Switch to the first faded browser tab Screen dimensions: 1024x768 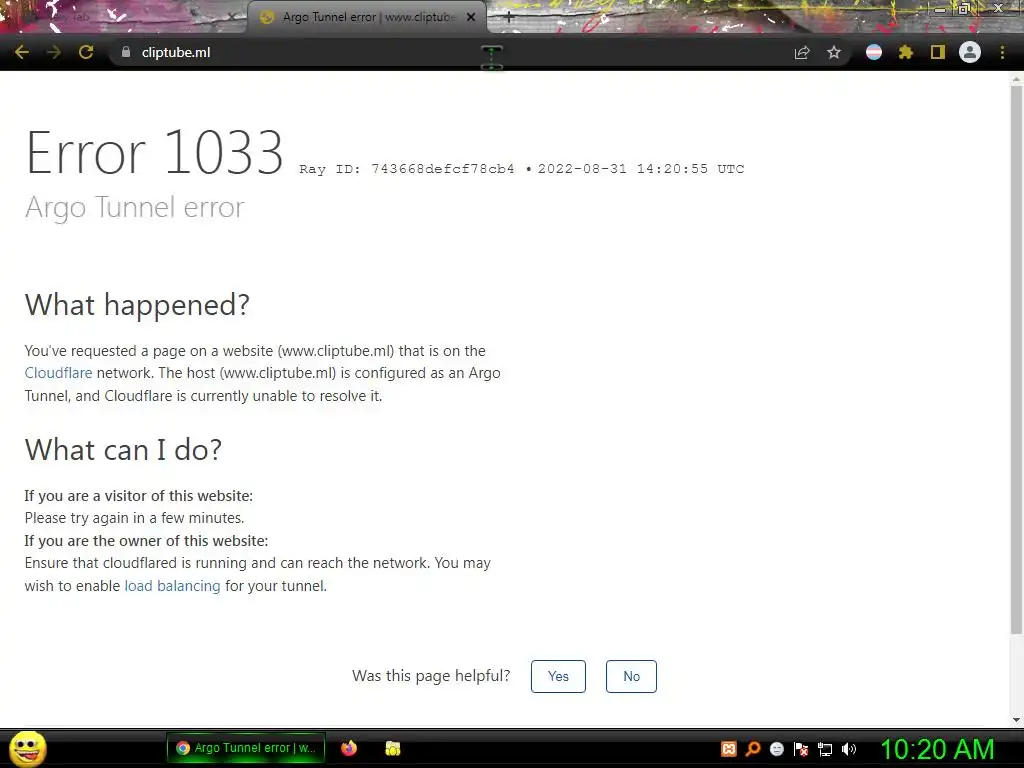[124, 17]
